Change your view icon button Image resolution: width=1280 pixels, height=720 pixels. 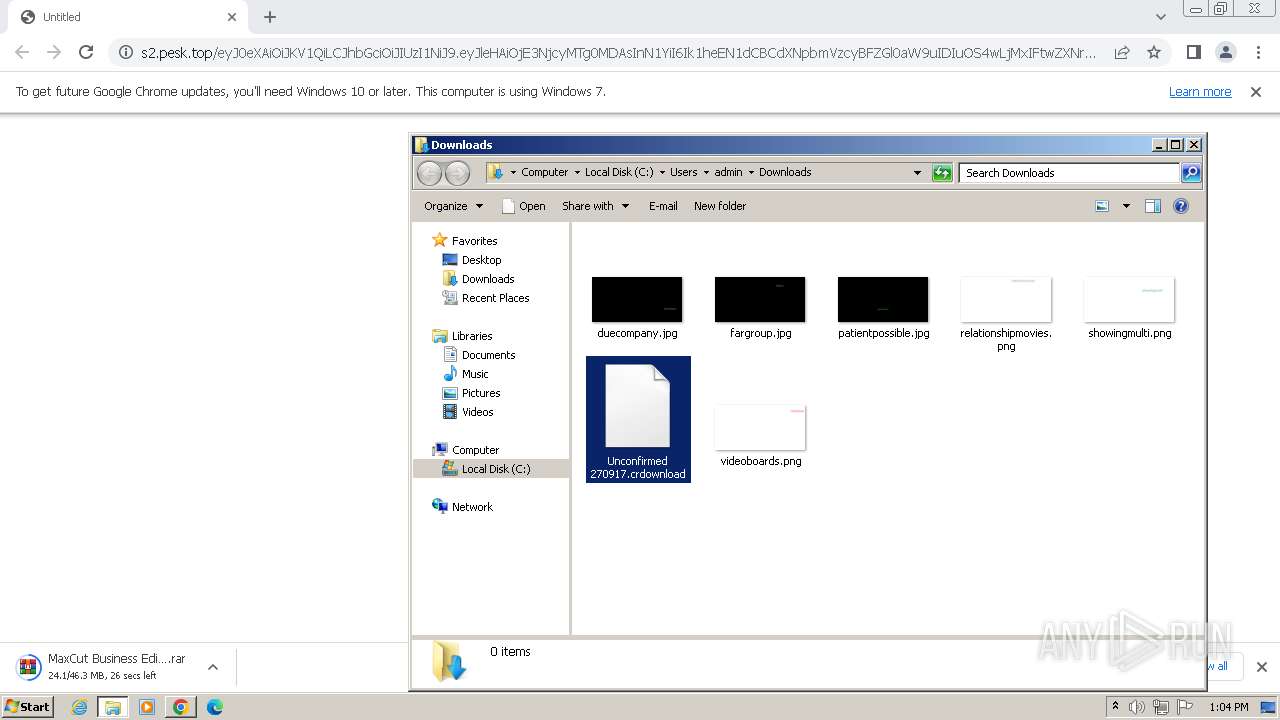tap(1102, 206)
